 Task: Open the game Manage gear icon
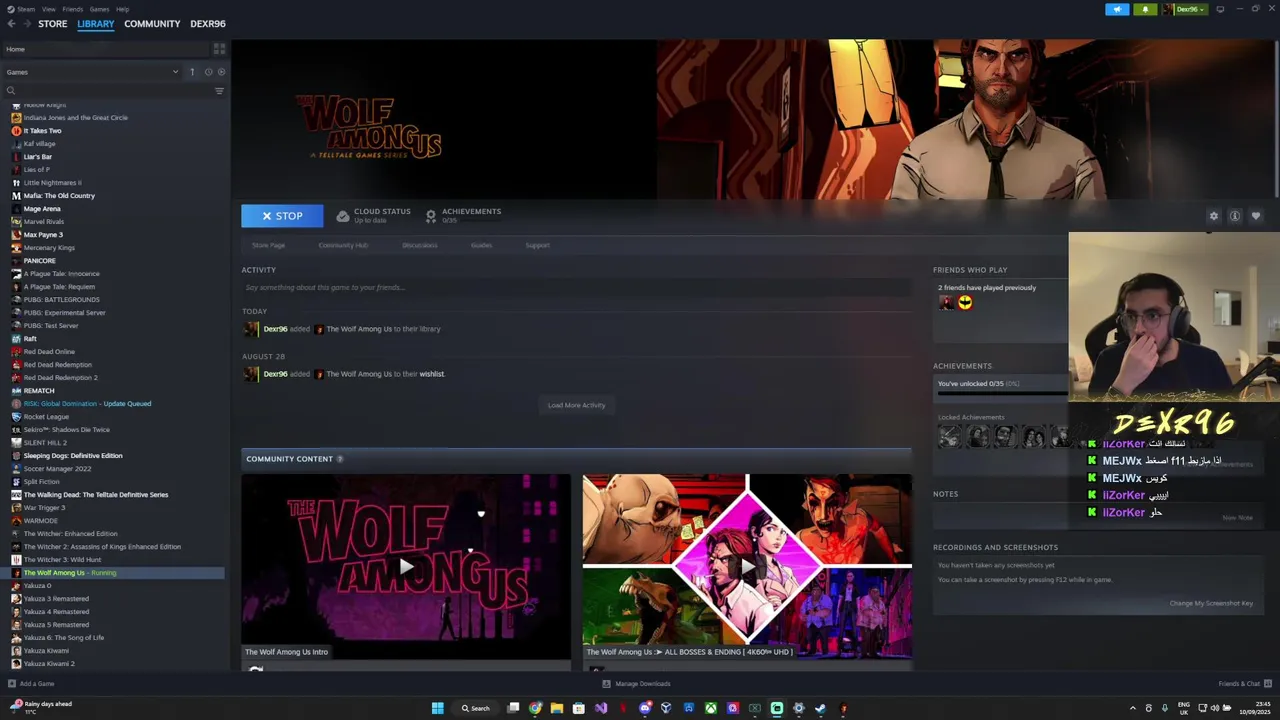[1214, 216]
